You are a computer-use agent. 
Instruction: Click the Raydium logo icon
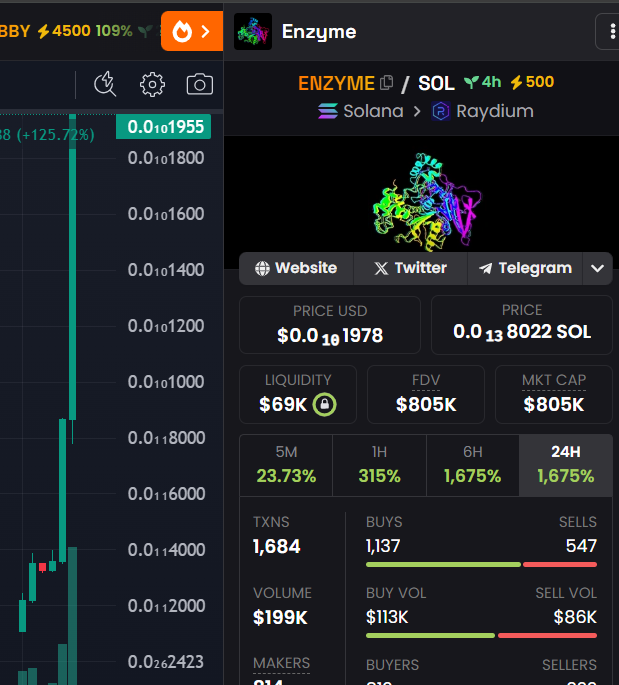[x=441, y=111]
